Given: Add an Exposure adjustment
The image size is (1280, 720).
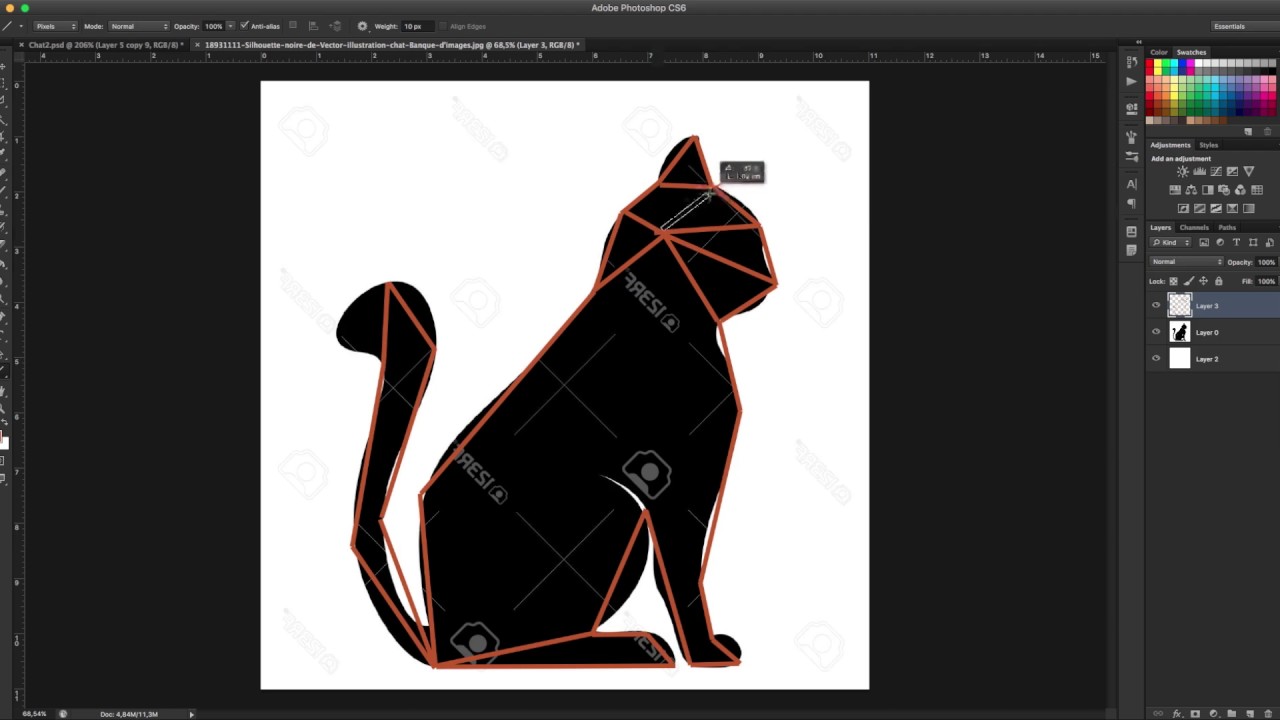Looking at the screenshot, I should (x=1232, y=172).
